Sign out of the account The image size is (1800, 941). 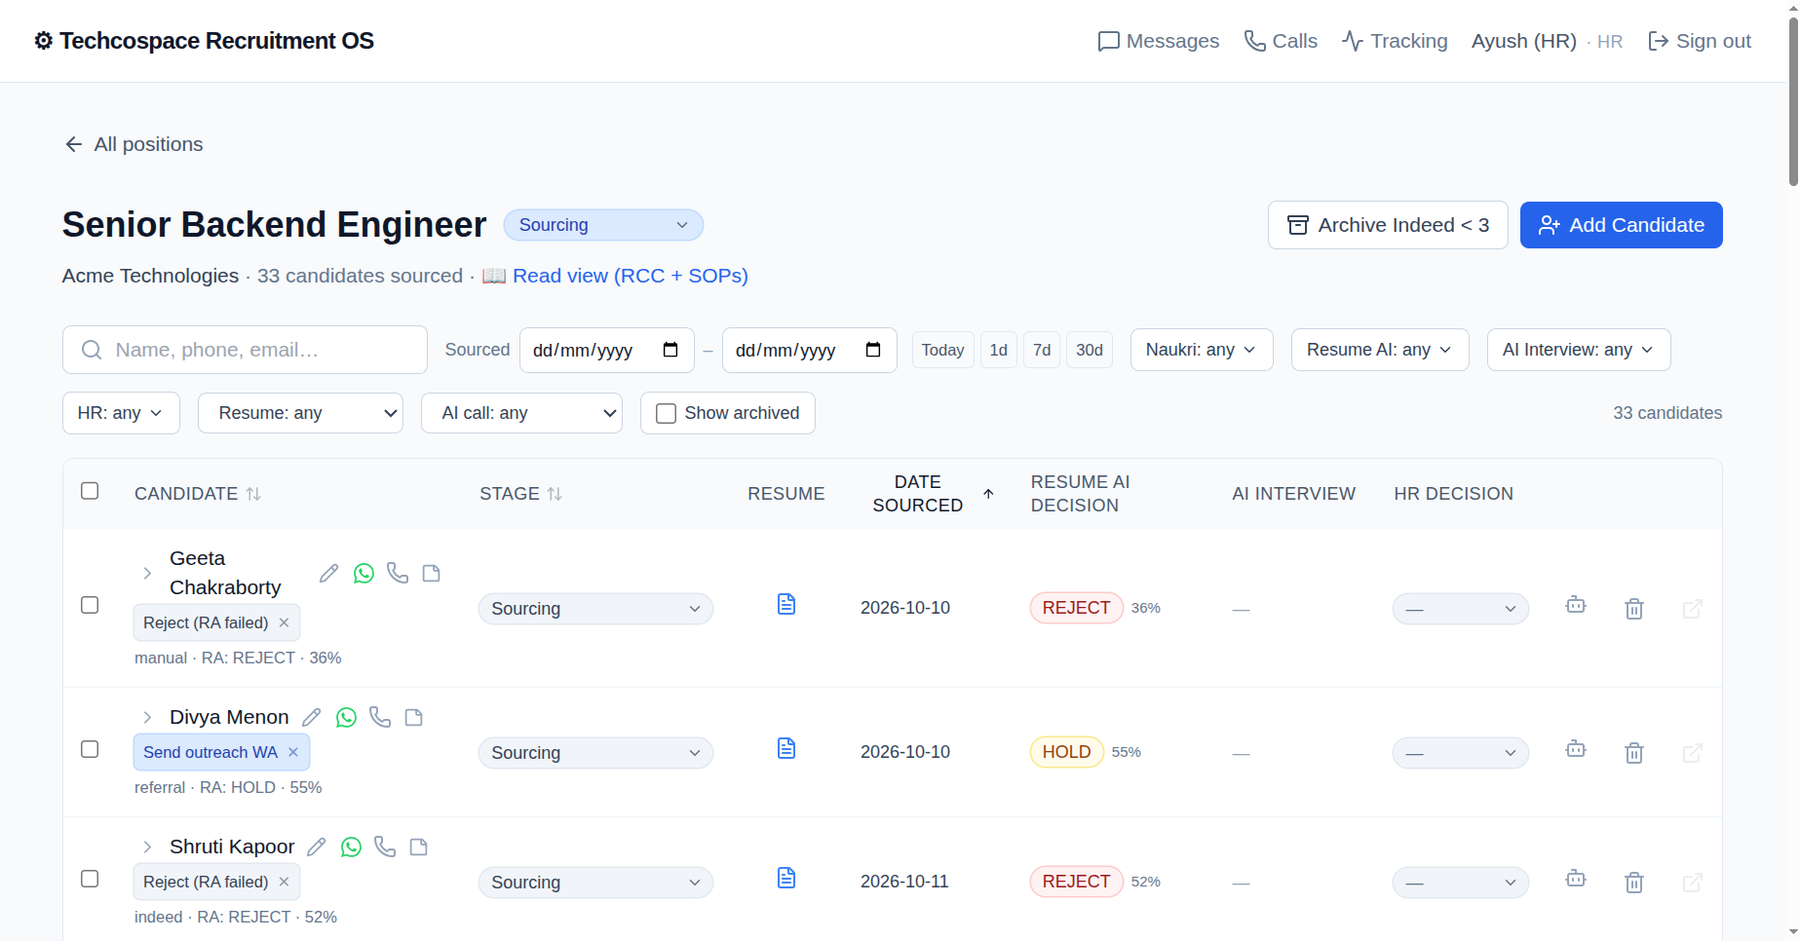(x=1700, y=41)
